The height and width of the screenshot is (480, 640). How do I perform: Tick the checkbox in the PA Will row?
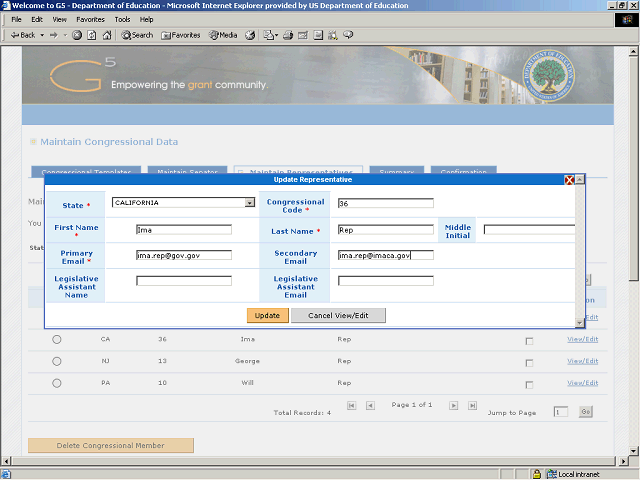click(529, 383)
